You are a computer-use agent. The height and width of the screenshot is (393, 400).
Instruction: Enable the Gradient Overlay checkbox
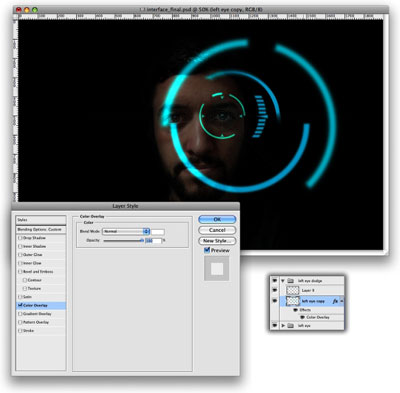click(x=20, y=314)
